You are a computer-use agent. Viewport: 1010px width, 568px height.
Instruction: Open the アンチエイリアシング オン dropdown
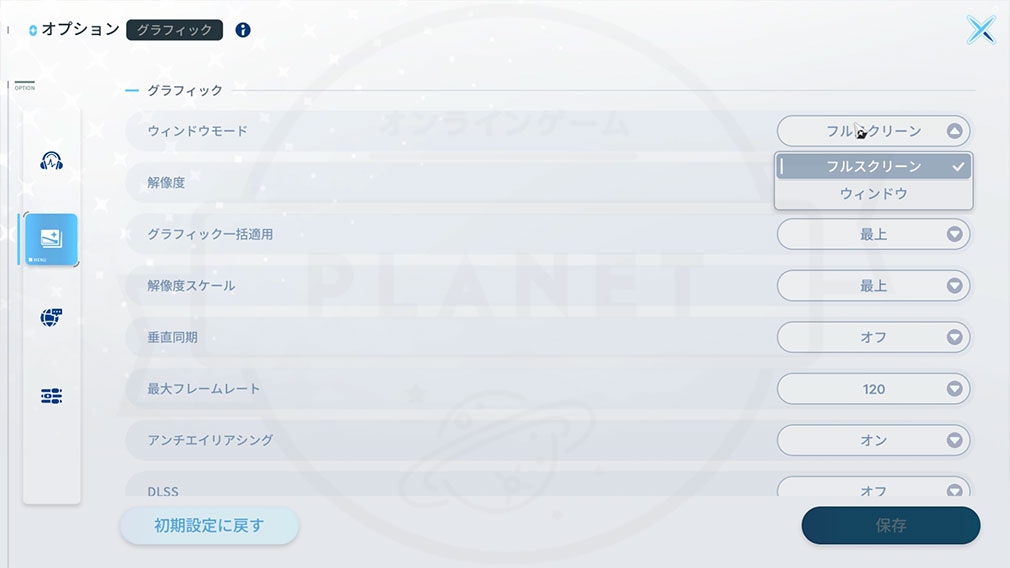point(873,440)
